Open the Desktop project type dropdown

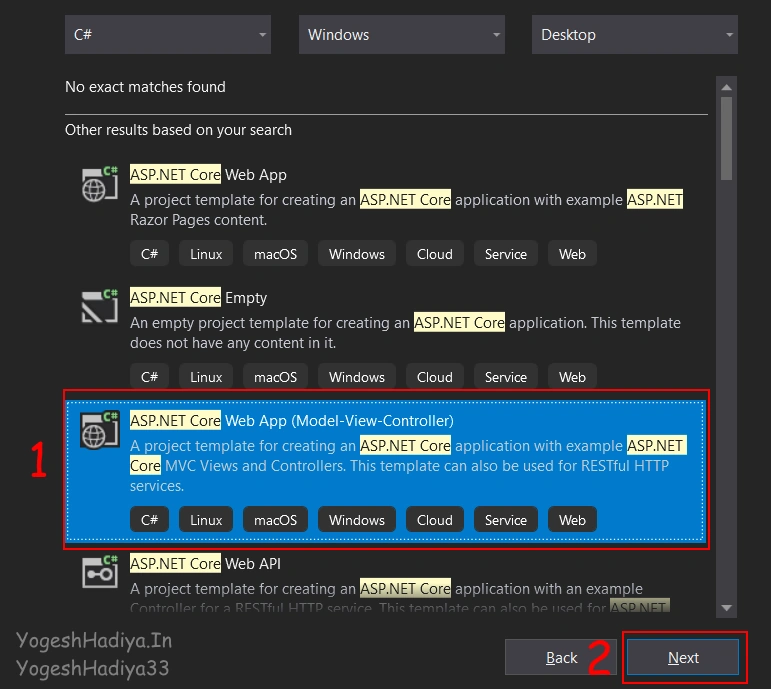coord(635,34)
